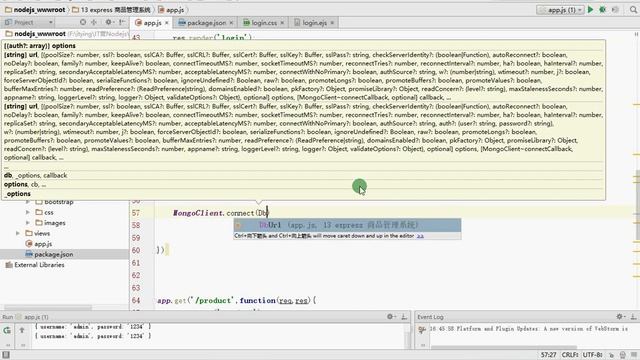
Task: Click the Event Log notification icon
Action: coord(422,330)
